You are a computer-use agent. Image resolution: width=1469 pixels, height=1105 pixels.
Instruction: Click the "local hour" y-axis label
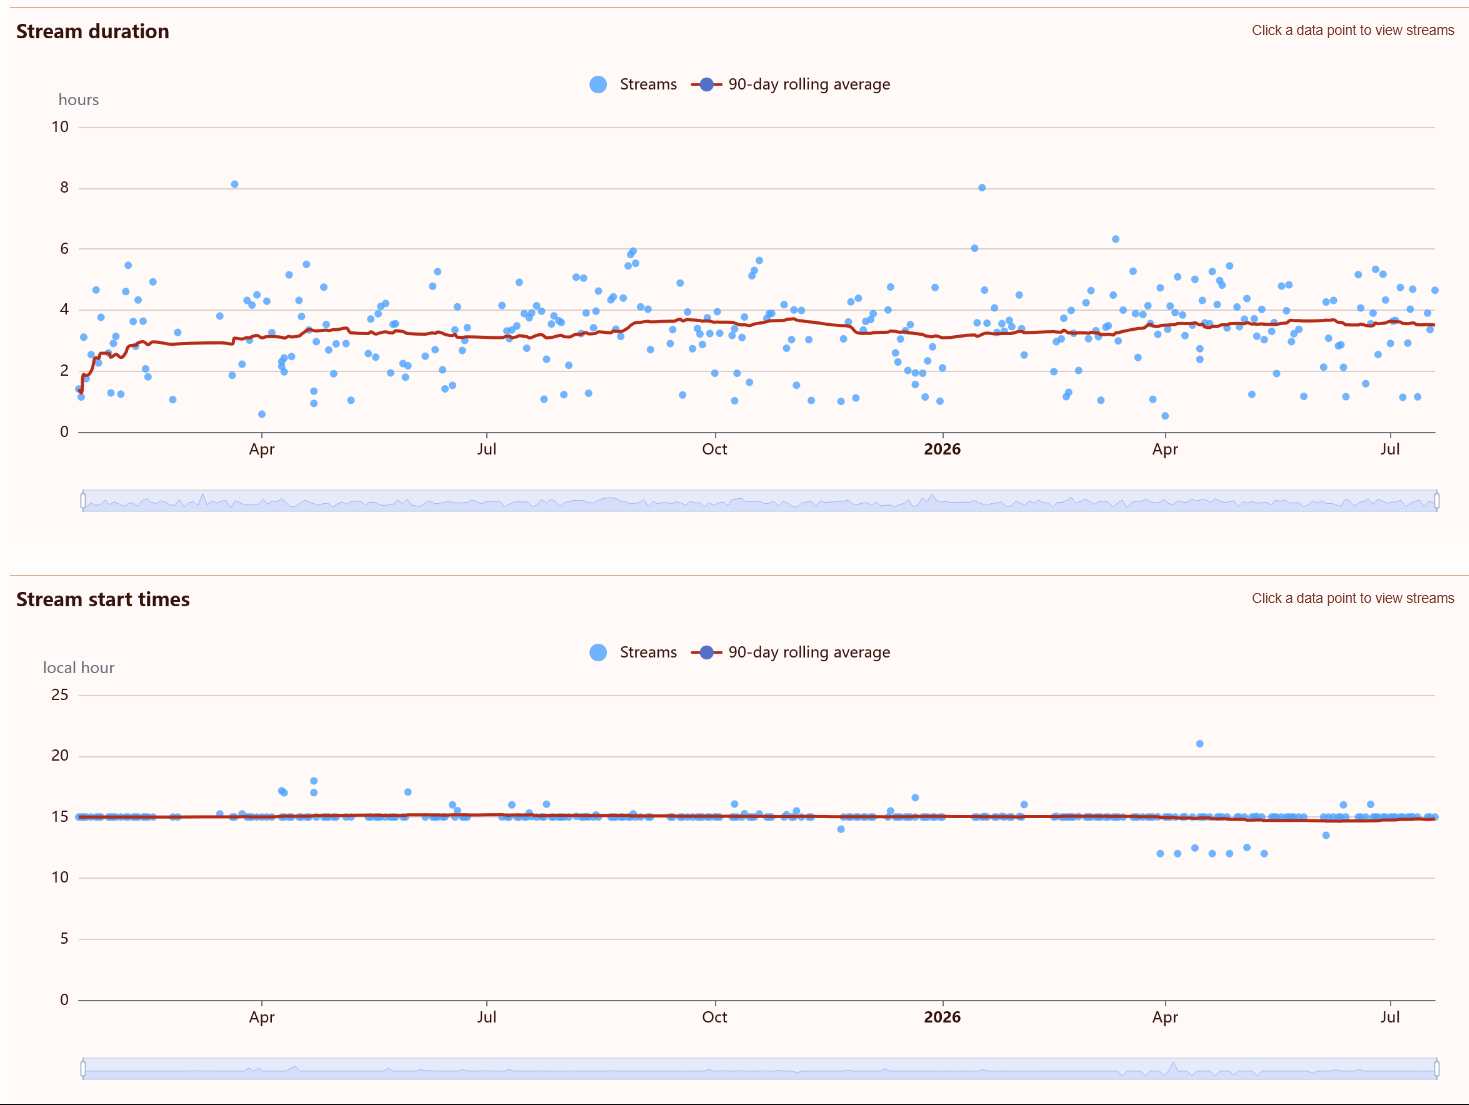point(79,667)
